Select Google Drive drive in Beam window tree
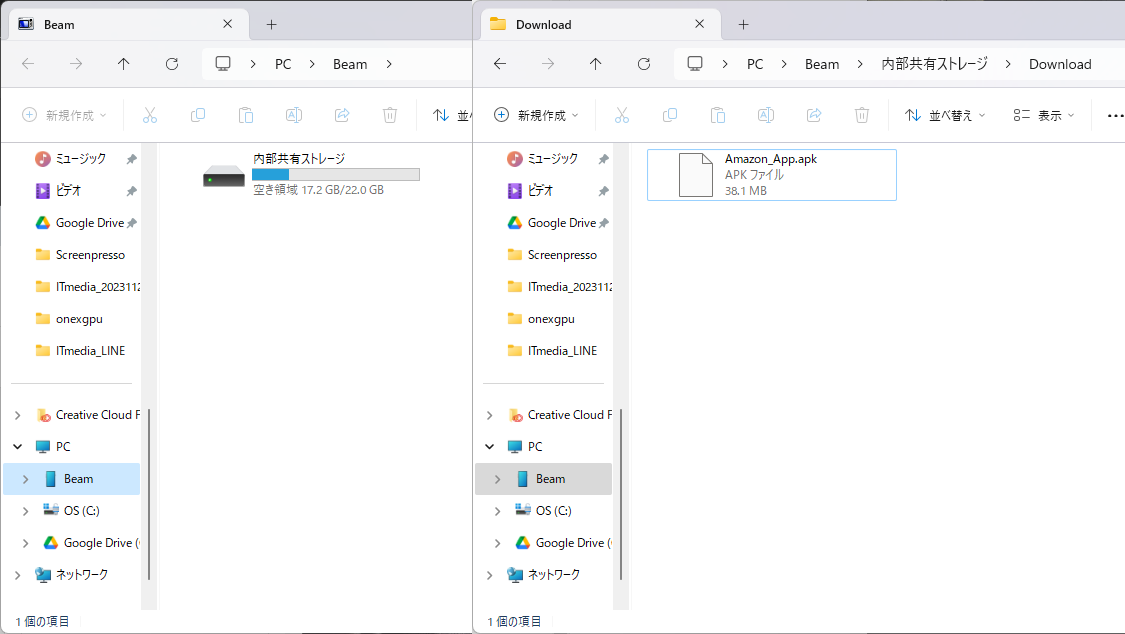Screen dimensions: 1125x634 [90, 543]
